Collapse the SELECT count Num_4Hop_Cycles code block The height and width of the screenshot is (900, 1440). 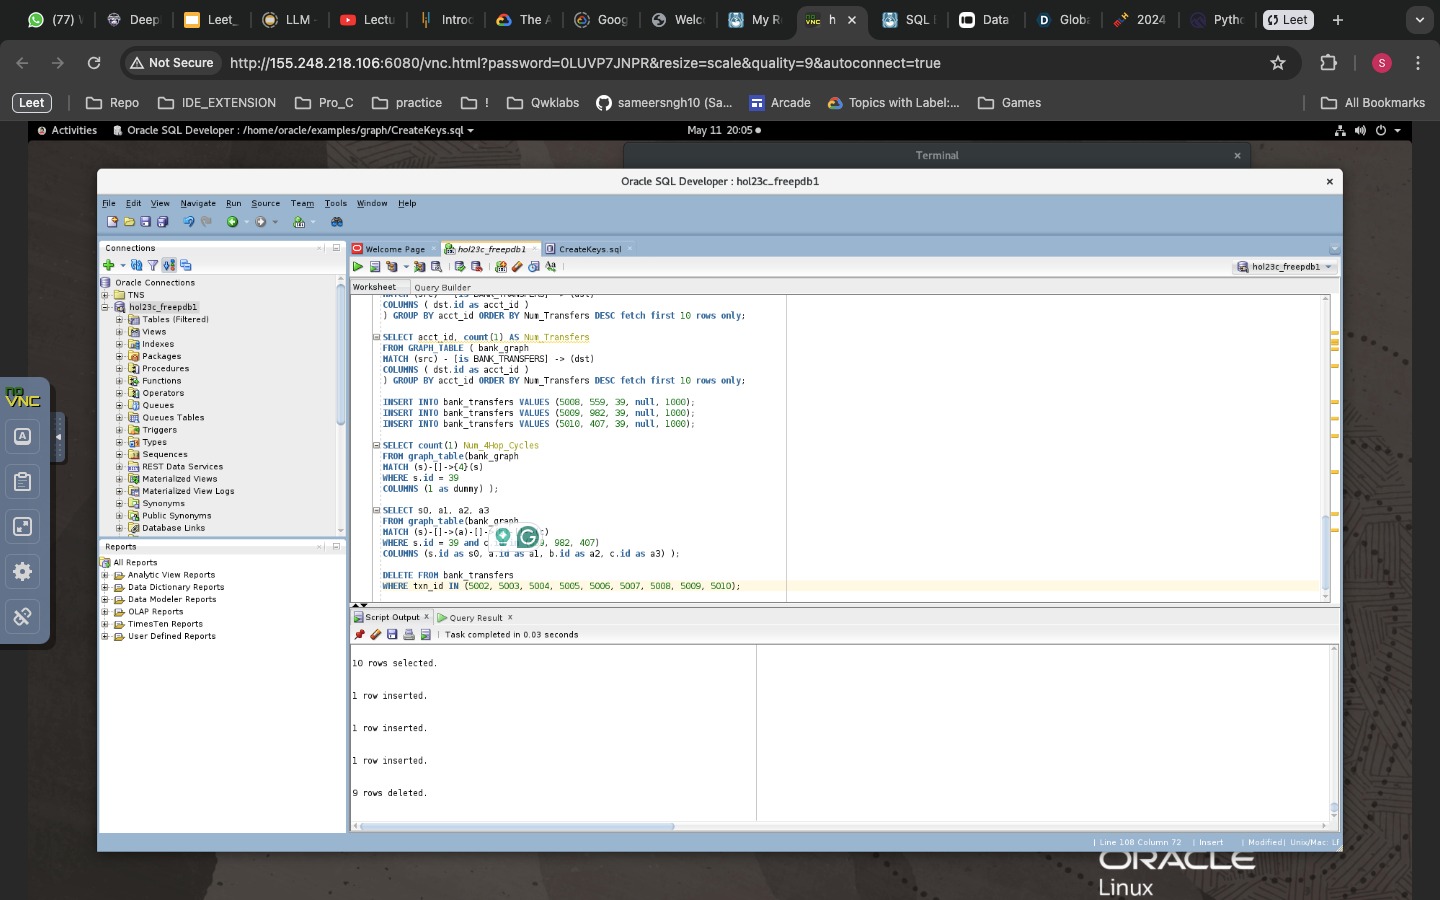tap(376, 446)
